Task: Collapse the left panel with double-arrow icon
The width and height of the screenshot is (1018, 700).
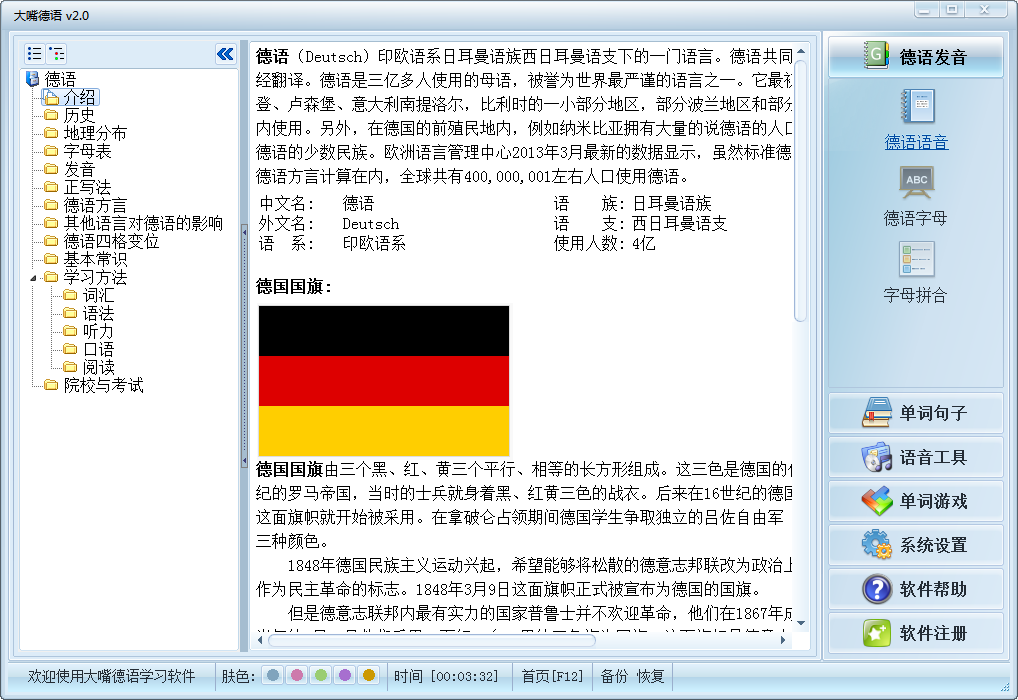Action: tap(225, 54)
